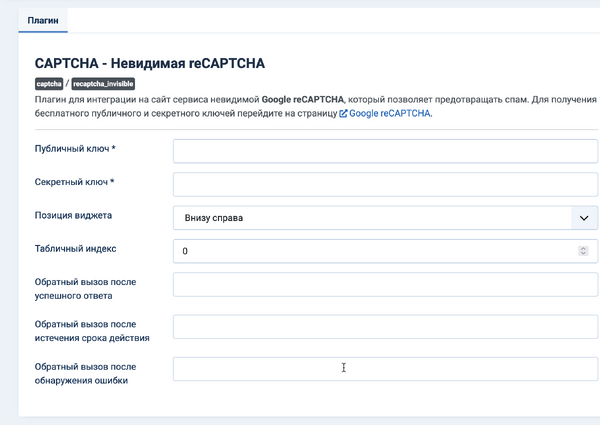
Task: Open the Позиция виджета dropdown
Action: click(x=385, y=218)
